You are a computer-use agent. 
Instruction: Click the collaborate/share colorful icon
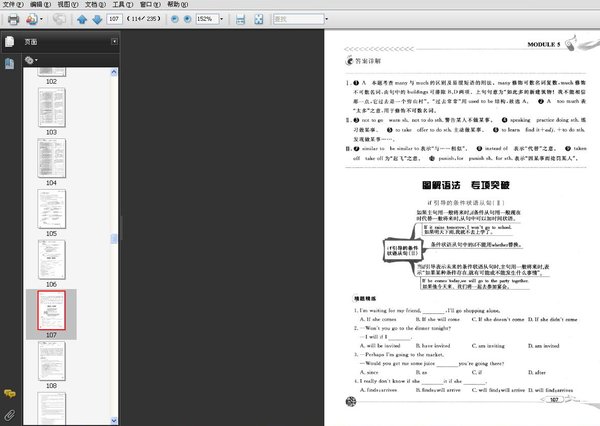[32, 19]
